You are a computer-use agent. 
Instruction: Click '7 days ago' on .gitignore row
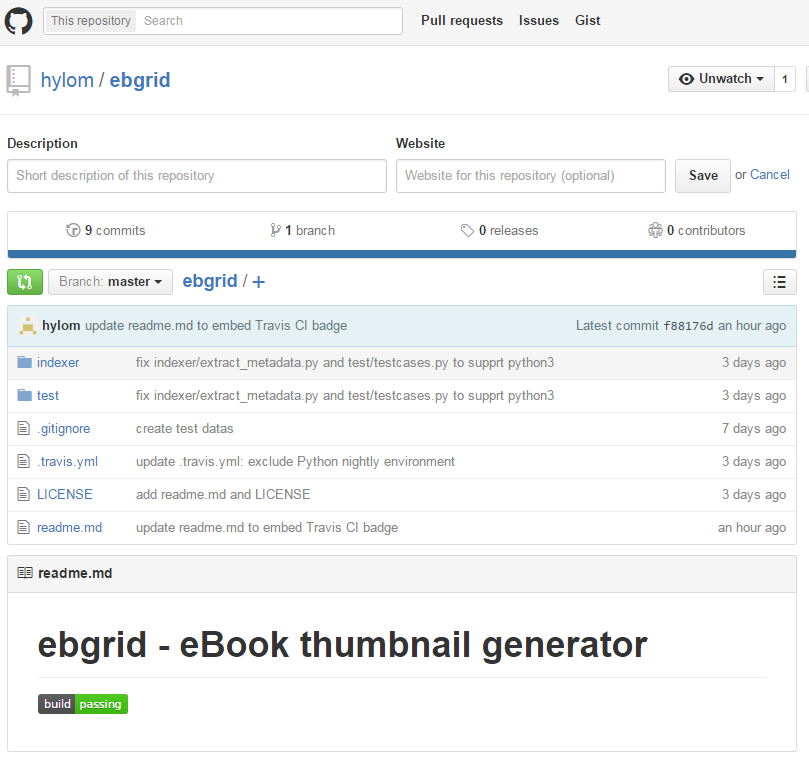pos(754,429)
